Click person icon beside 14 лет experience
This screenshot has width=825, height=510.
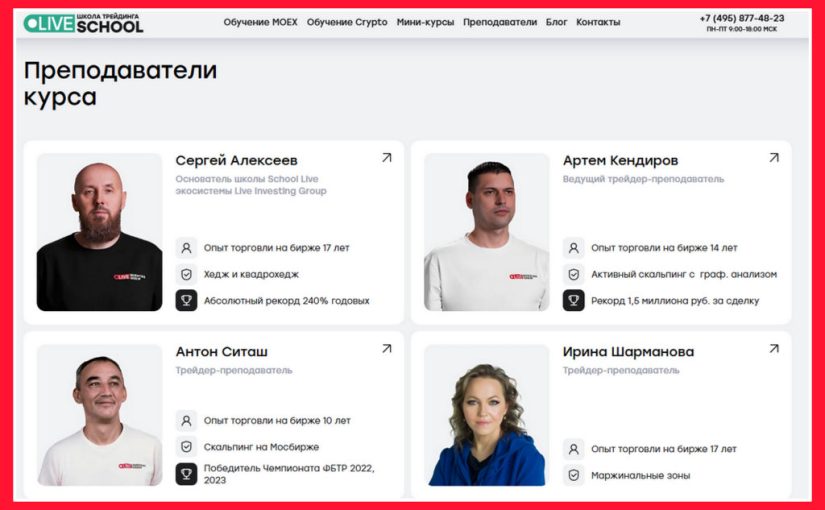[574, 247]
